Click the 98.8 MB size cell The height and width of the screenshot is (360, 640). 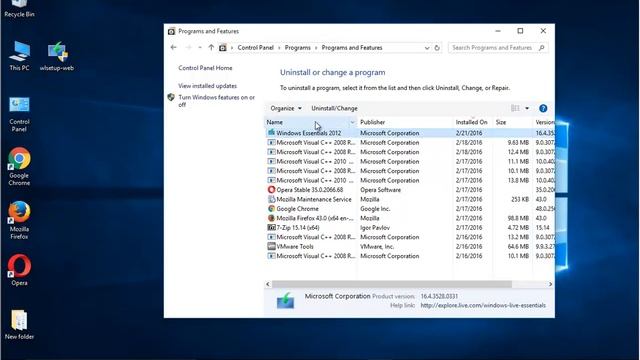click(x=518, y=218)
